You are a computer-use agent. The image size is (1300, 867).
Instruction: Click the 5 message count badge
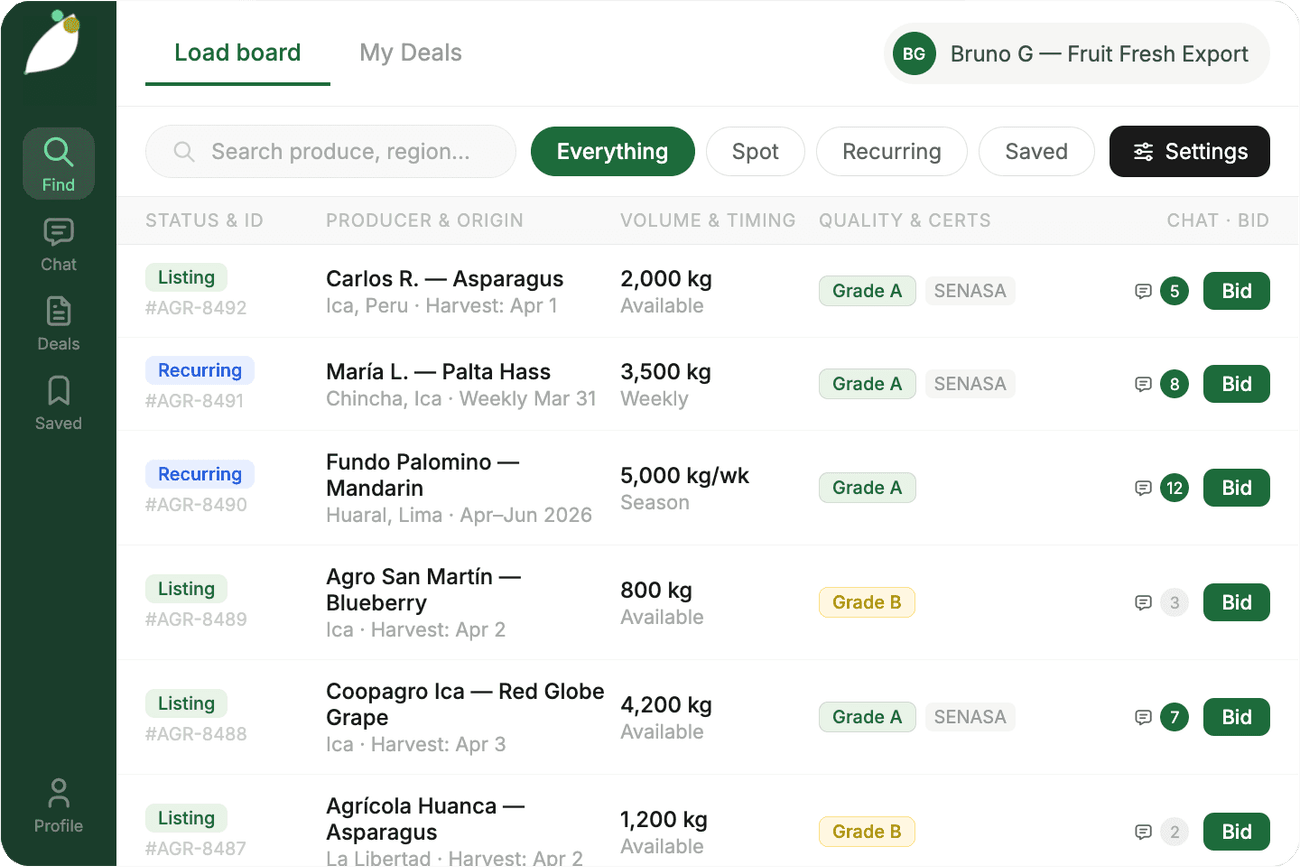pos(1174,292)
